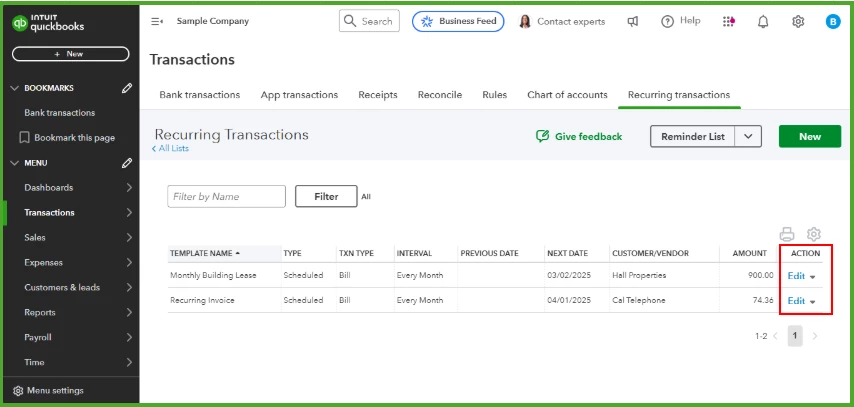Follow the All Lists link
The image size is (854, 407).
[170, 148]
